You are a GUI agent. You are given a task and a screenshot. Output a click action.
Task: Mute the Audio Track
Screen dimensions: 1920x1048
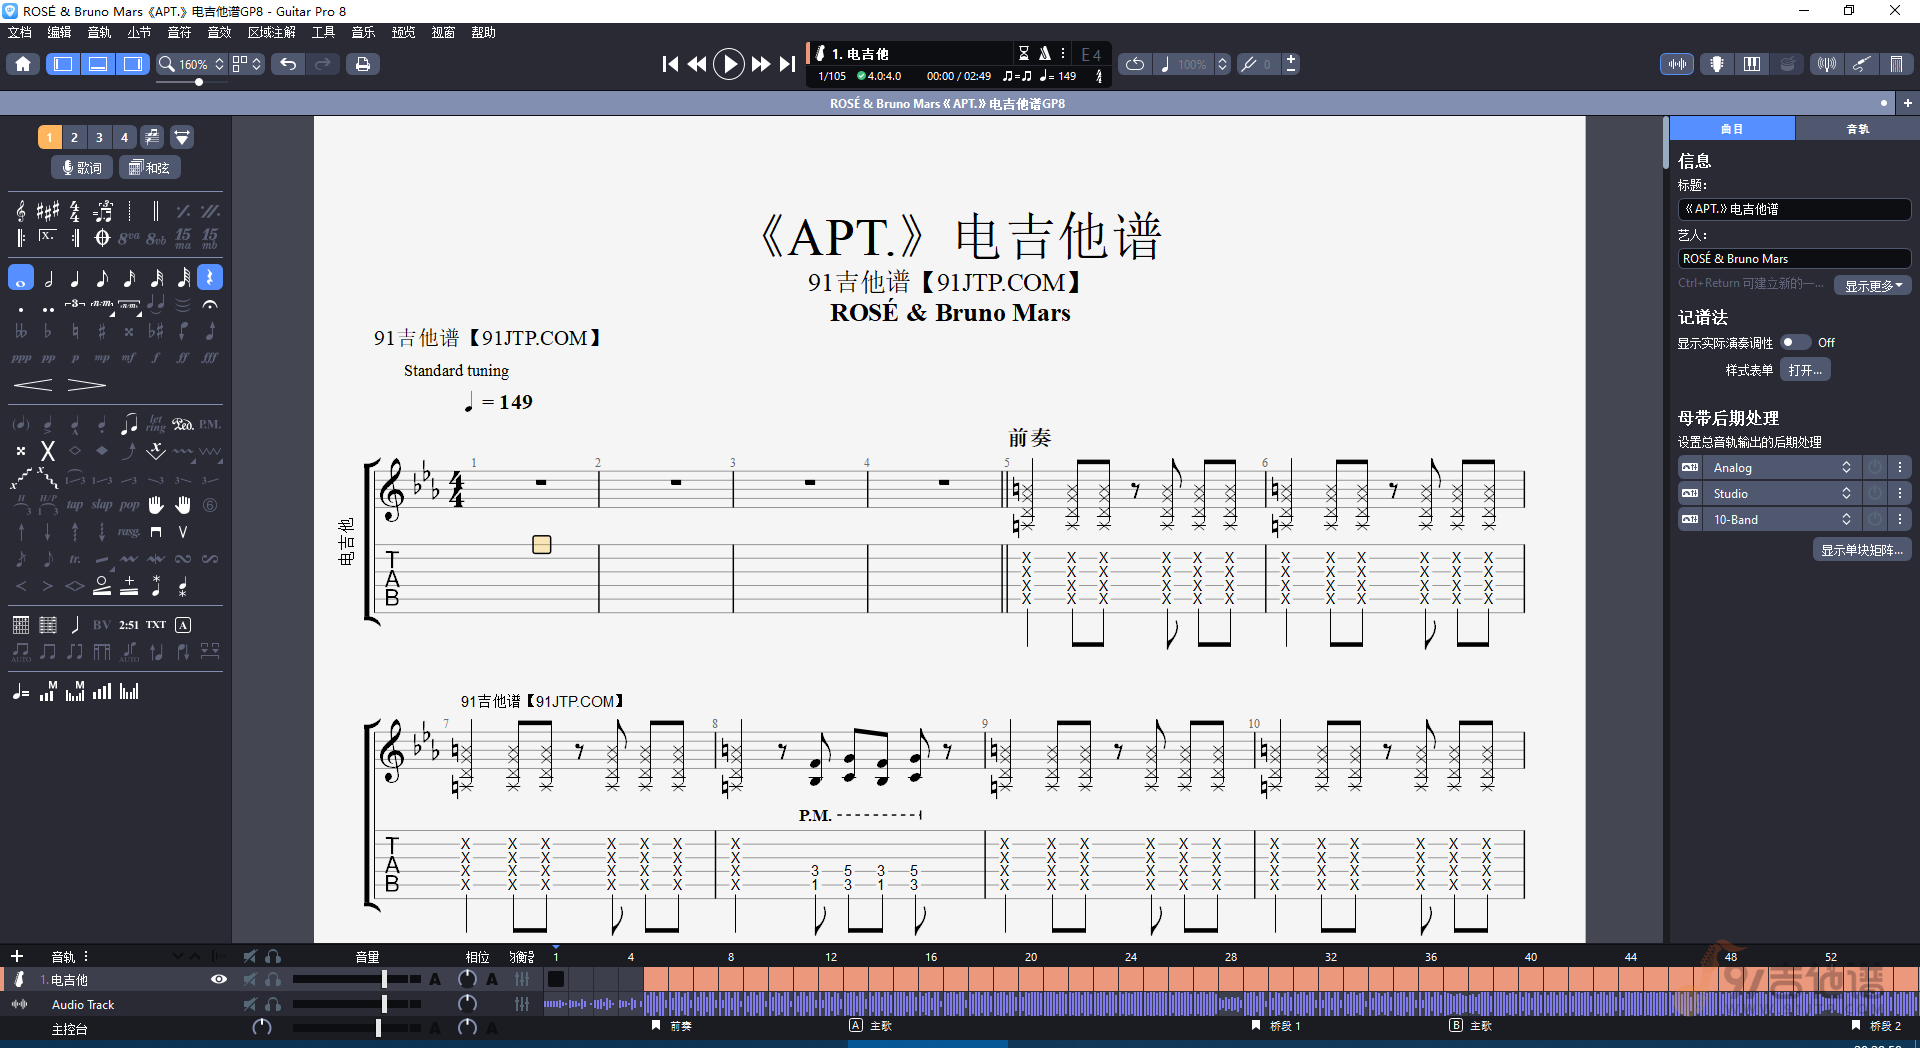(250, 1004)
